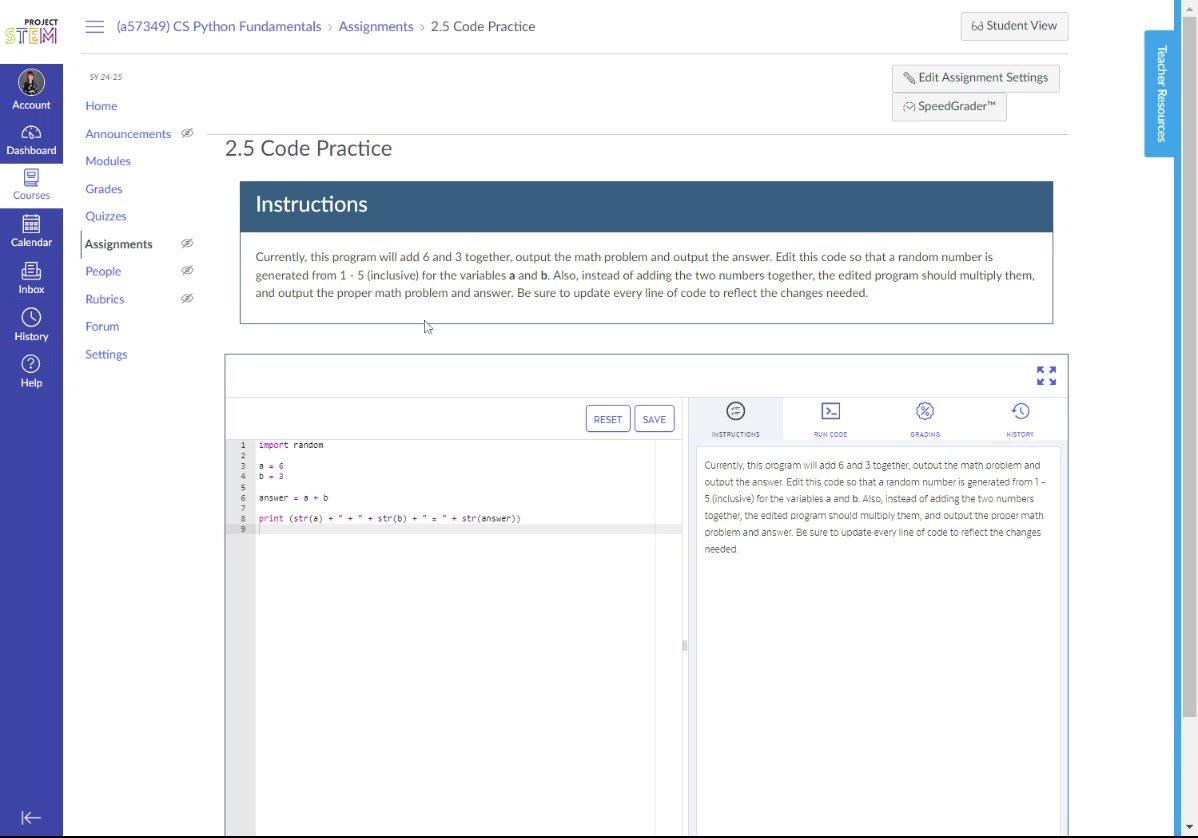Image resolution: width=1198 pixels, height=838 pixels.
Task: Open the History clock icon
Action: (31, 318)
